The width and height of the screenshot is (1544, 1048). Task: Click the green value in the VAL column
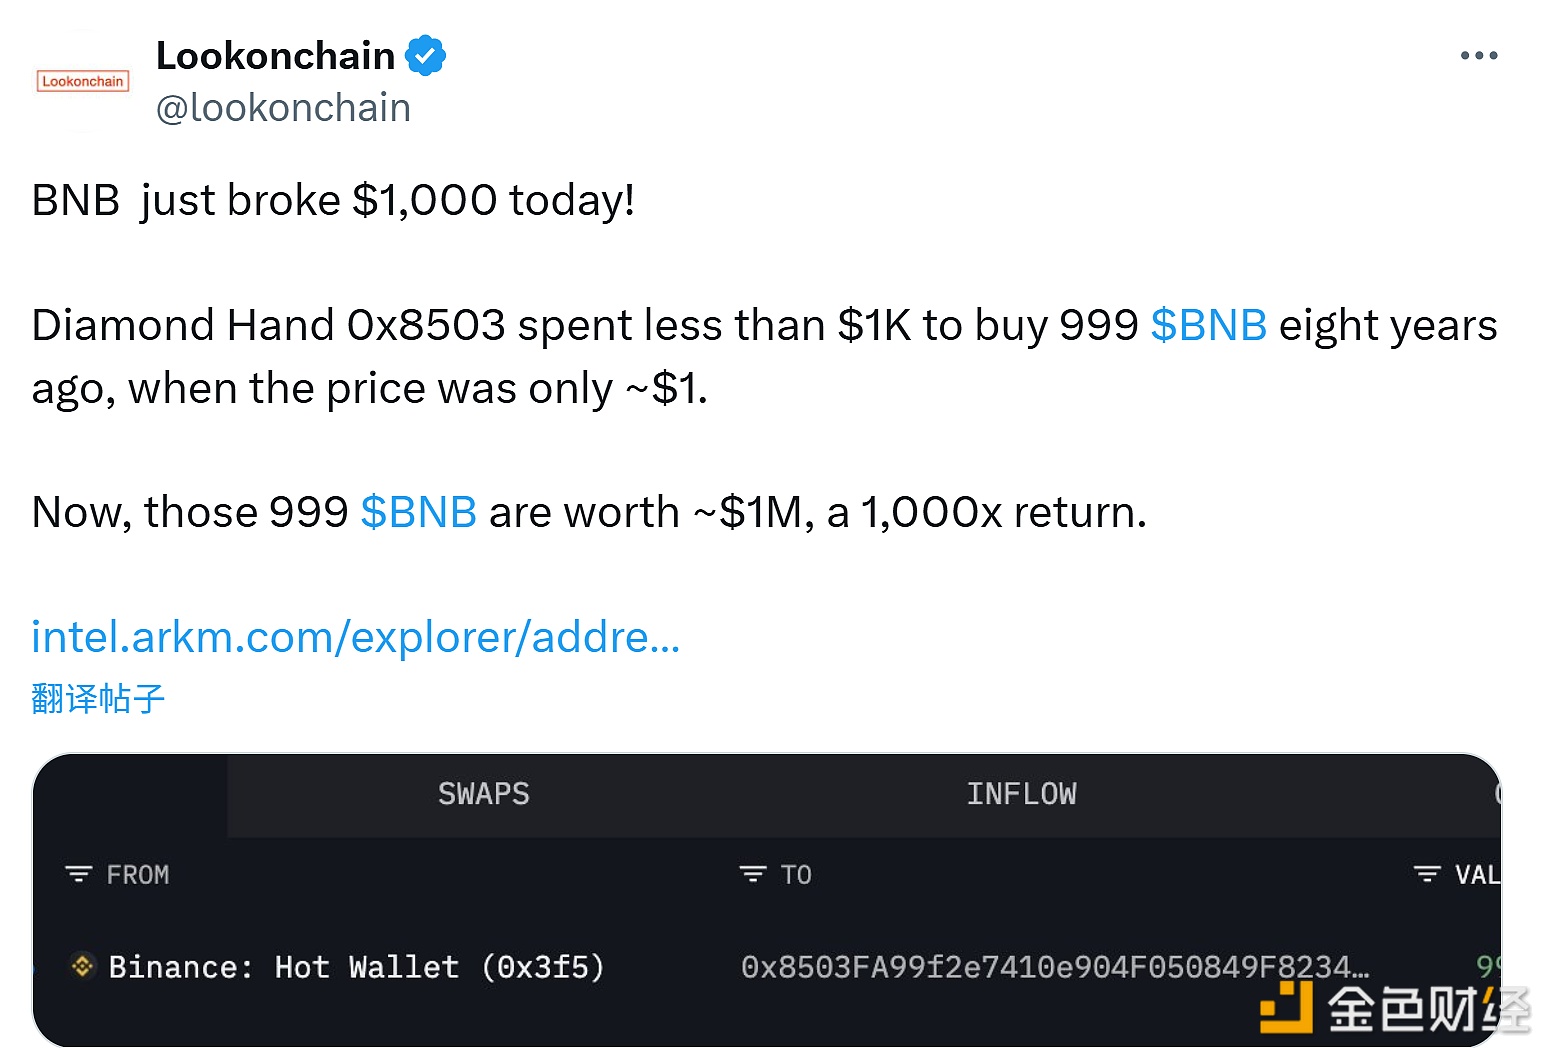[1487, 966]
